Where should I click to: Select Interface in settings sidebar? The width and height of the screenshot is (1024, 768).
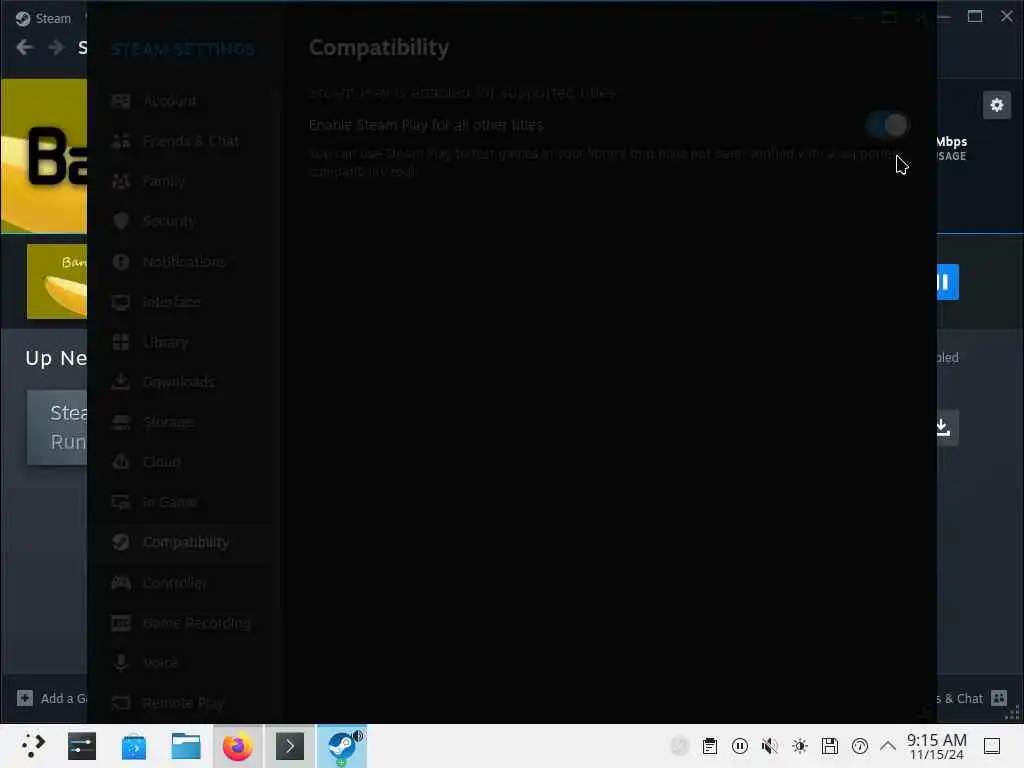pos(184,302)
